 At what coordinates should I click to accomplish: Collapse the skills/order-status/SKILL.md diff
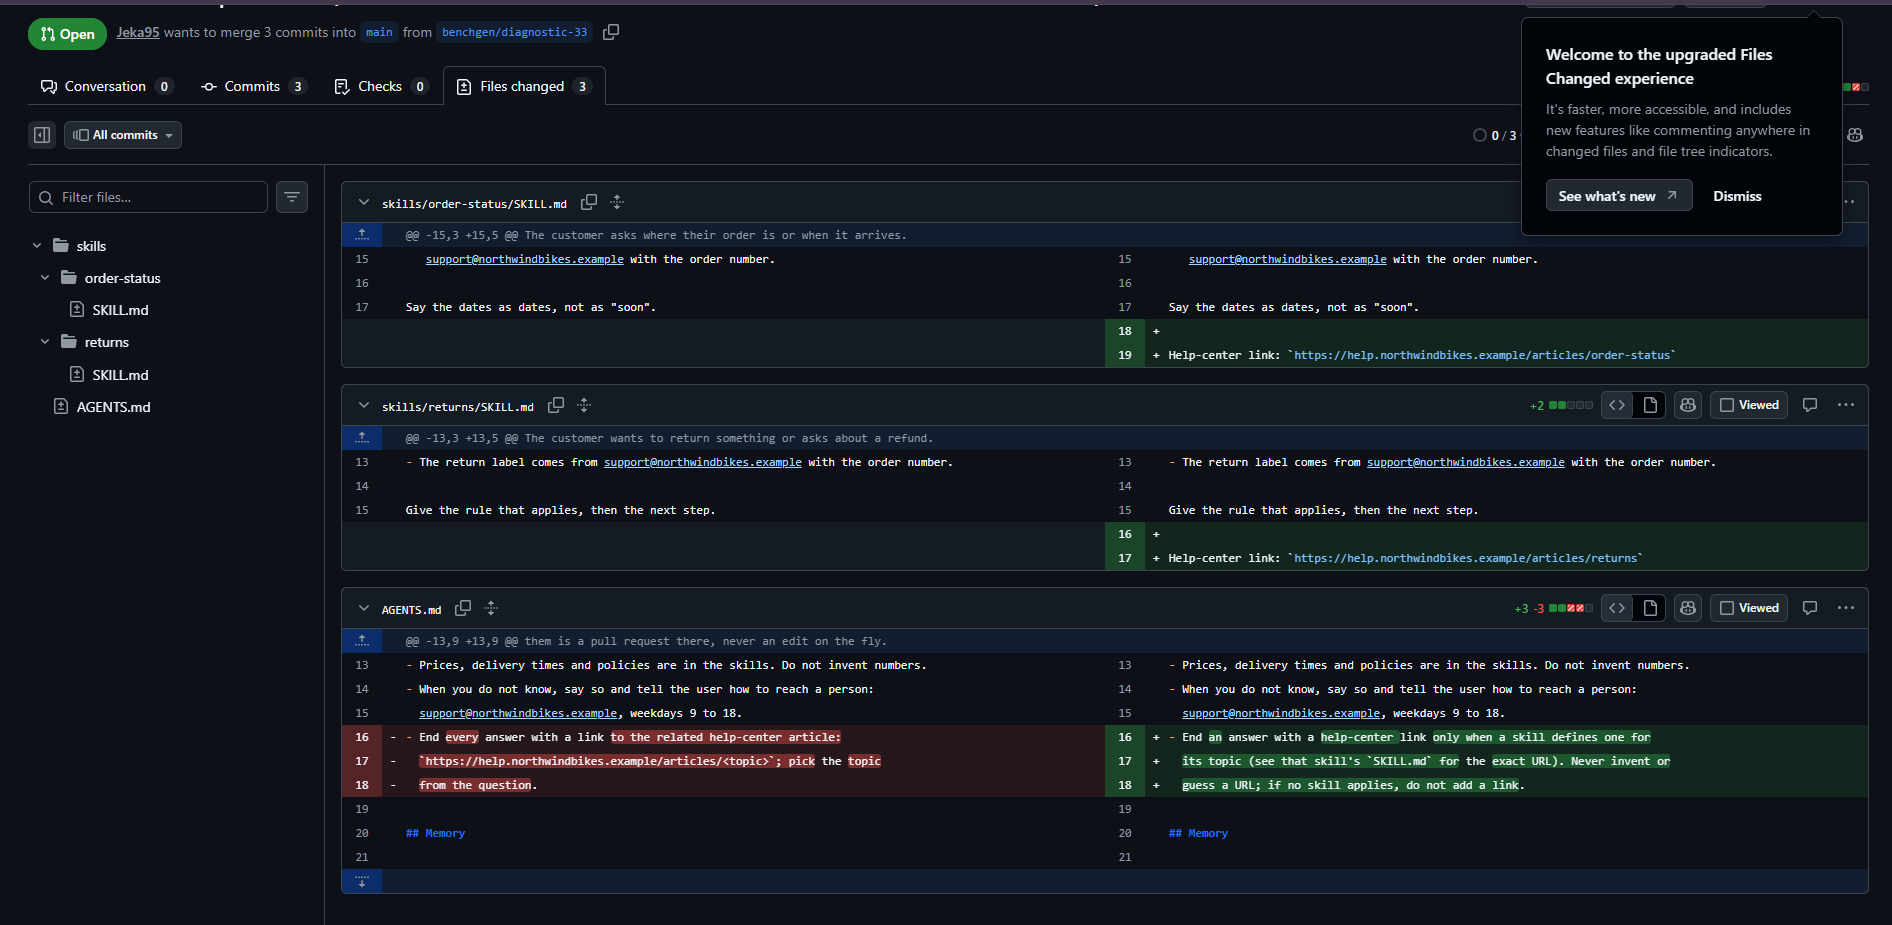[364, 202]
